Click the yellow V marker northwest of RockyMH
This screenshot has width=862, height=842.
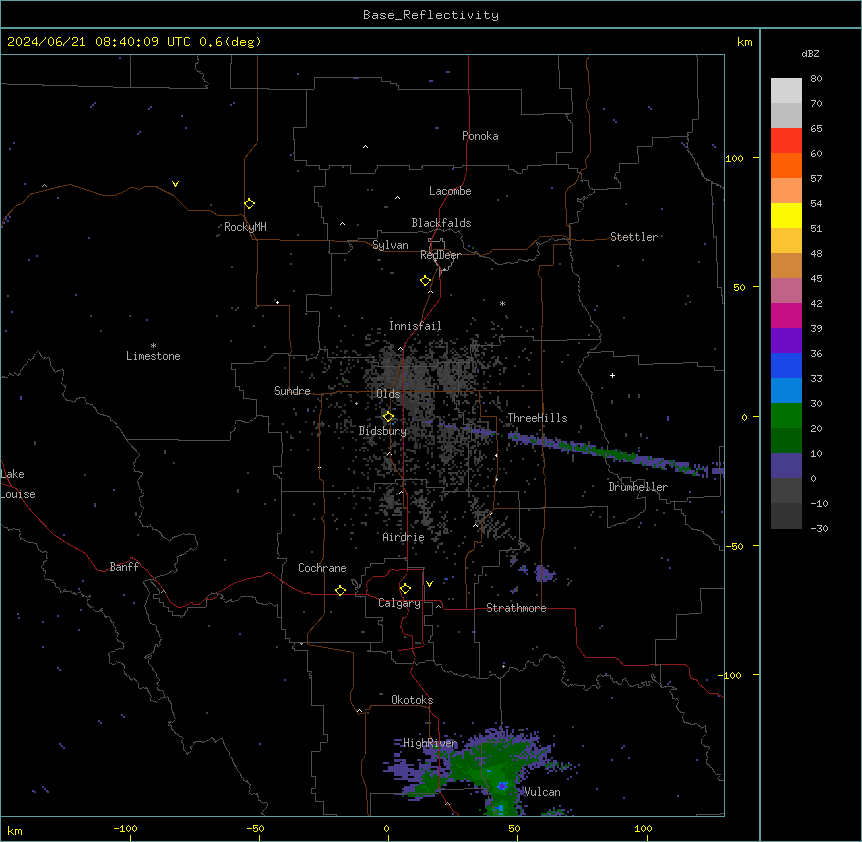[x=175, y=184]
